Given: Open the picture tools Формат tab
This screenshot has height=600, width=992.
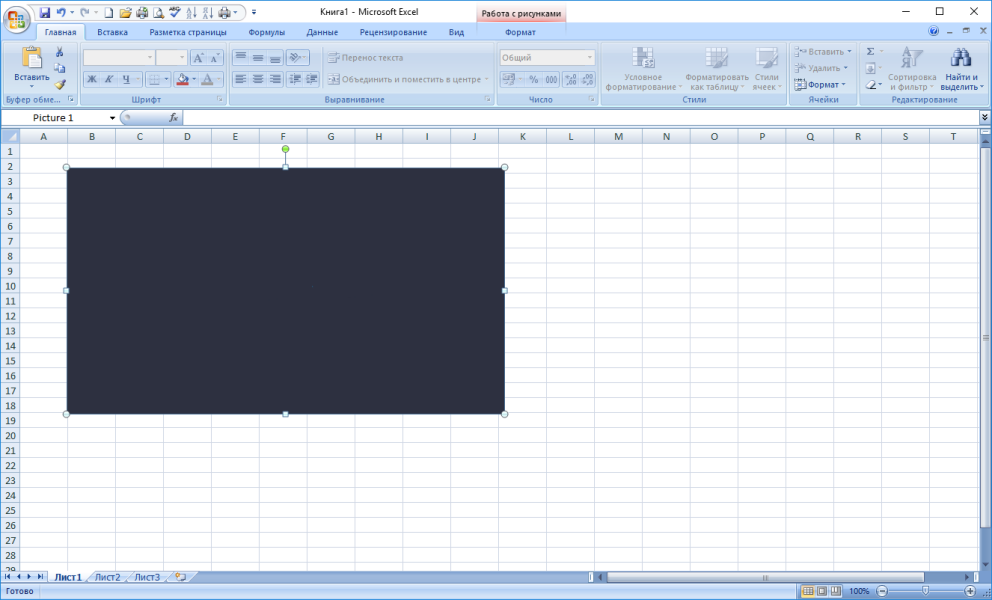Looking at the screenshot, I should tap(520, 32).
